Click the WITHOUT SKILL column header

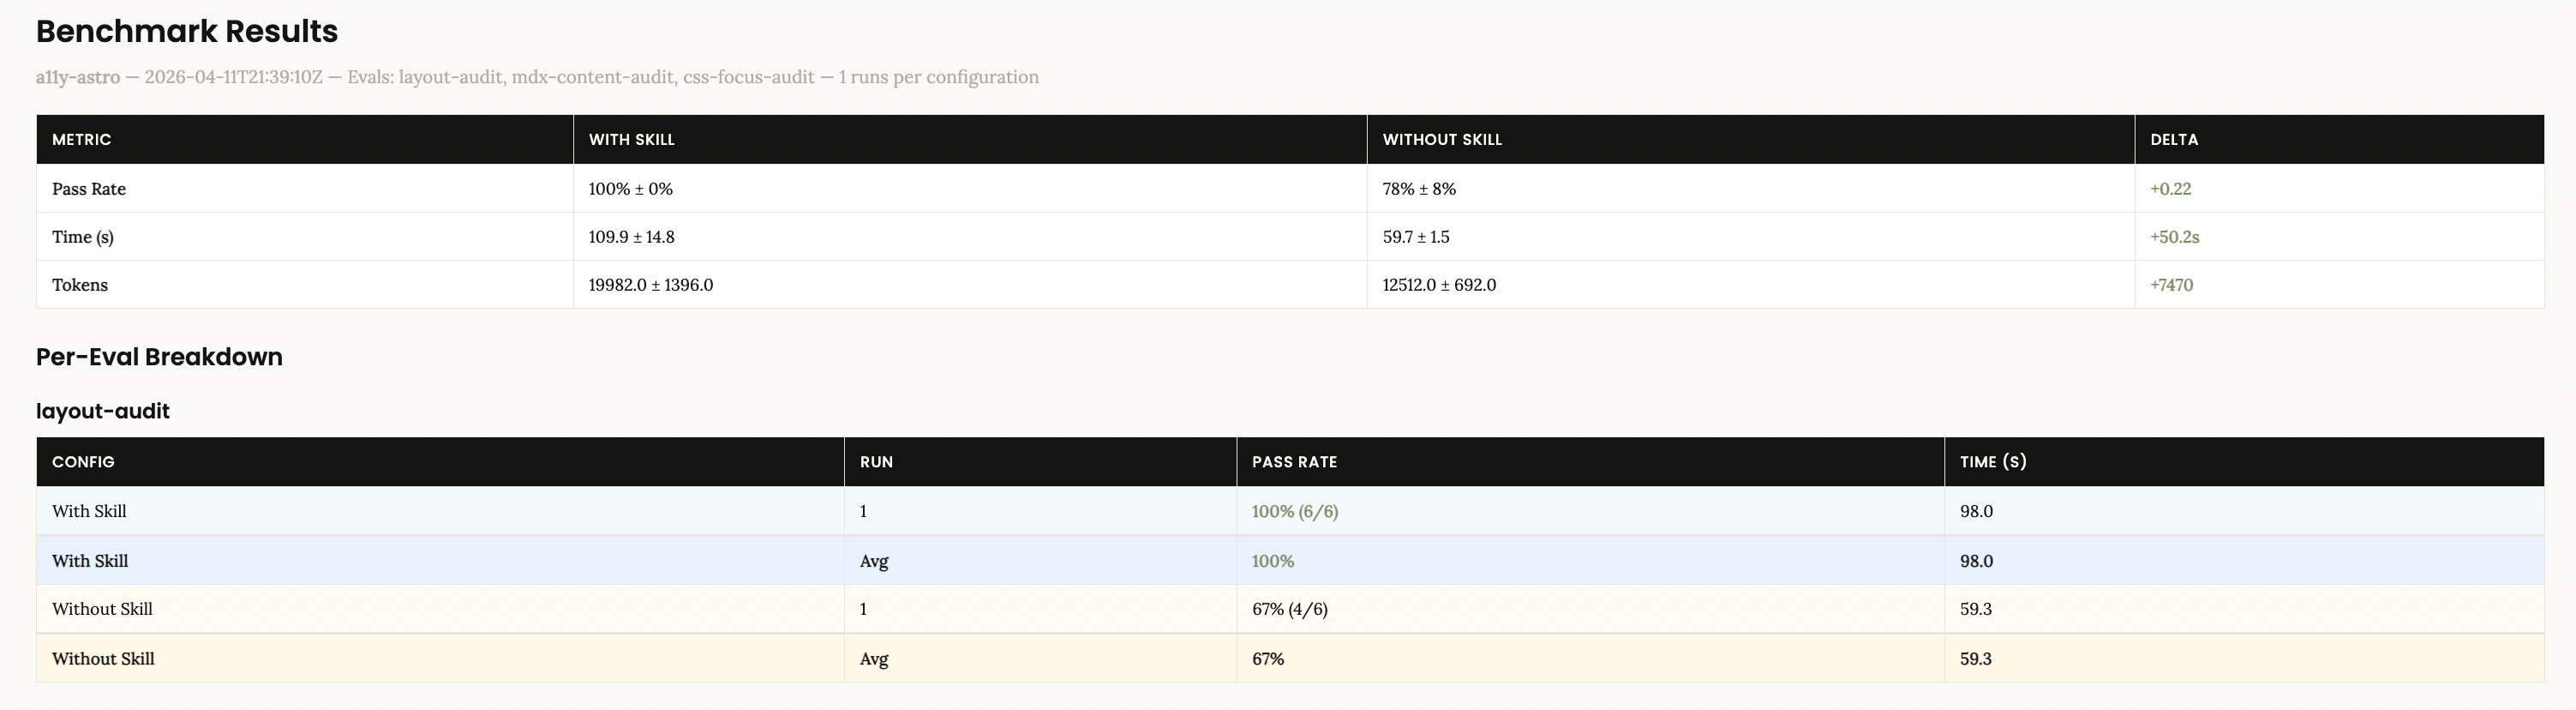point(1751,139)
